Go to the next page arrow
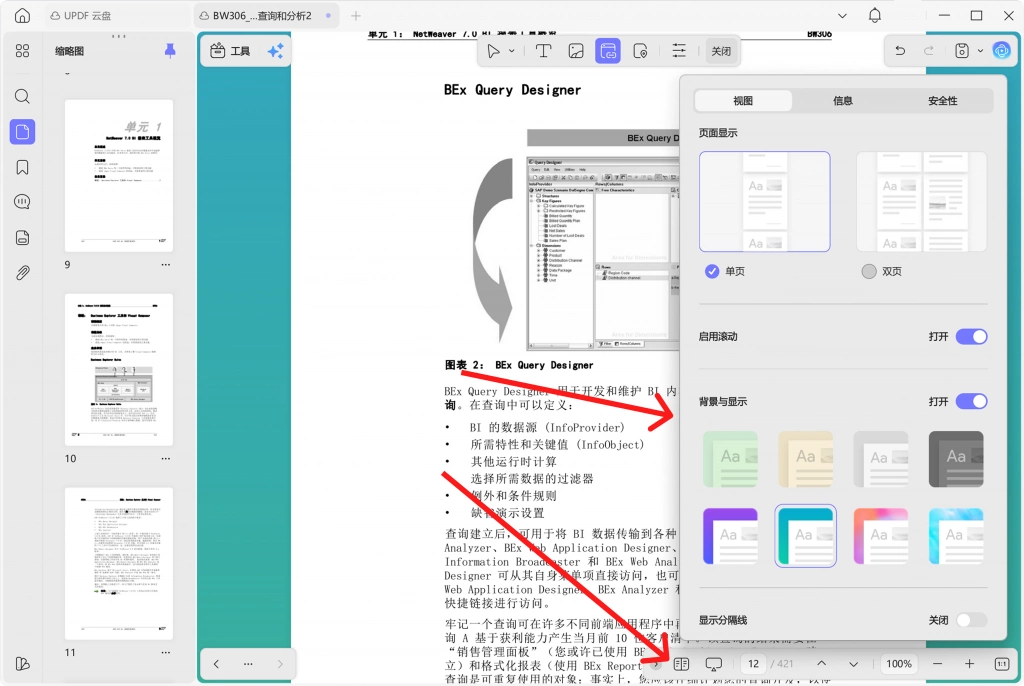 [x=854, y=664]
